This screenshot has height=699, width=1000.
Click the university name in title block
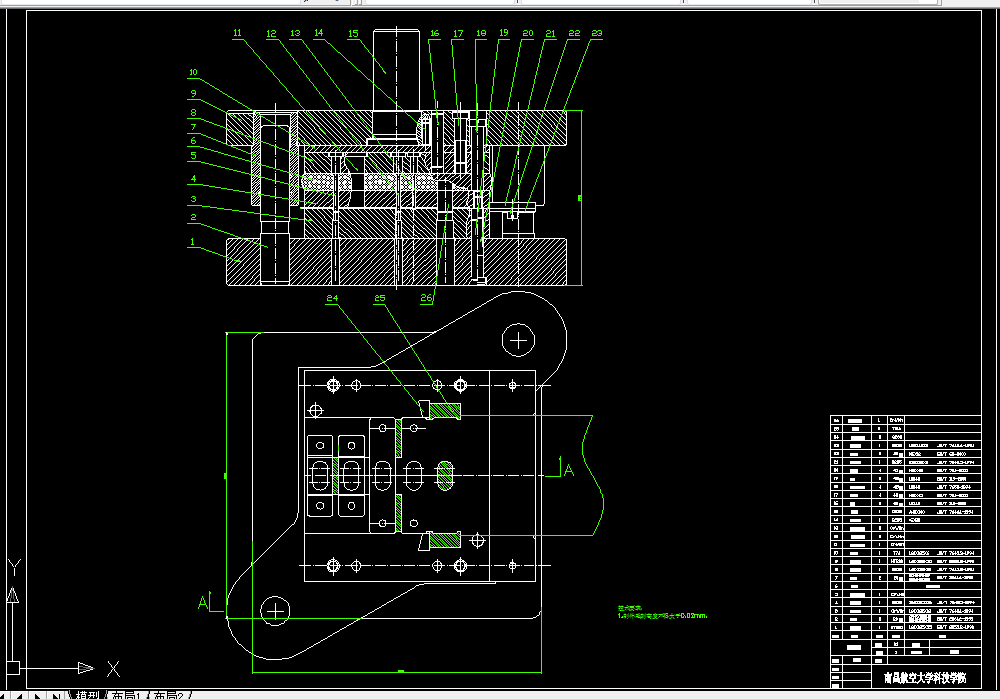925,677
